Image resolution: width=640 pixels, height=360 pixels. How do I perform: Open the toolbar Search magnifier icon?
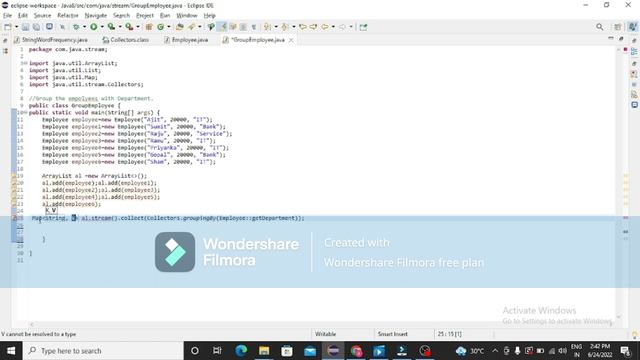(x=599, y=27)
